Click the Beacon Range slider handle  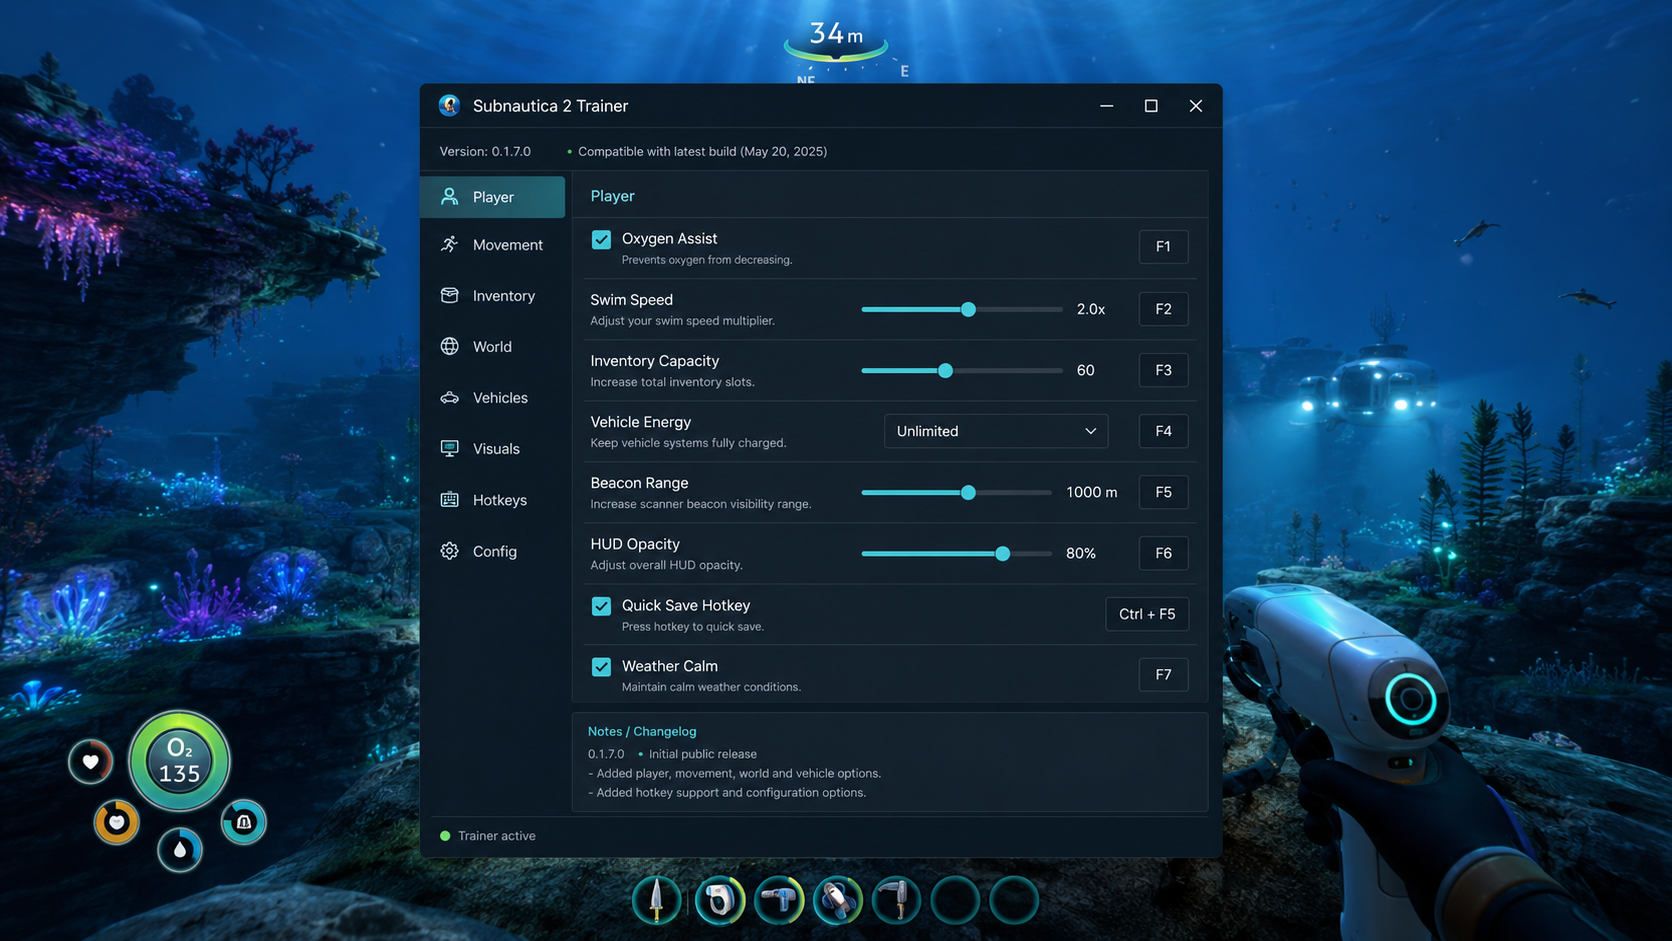point(968,492)
